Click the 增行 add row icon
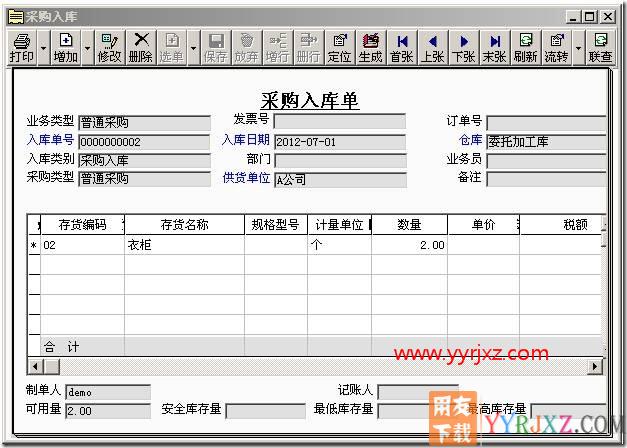This screenshot has width=627, height=448. click(x=278, y=48)
